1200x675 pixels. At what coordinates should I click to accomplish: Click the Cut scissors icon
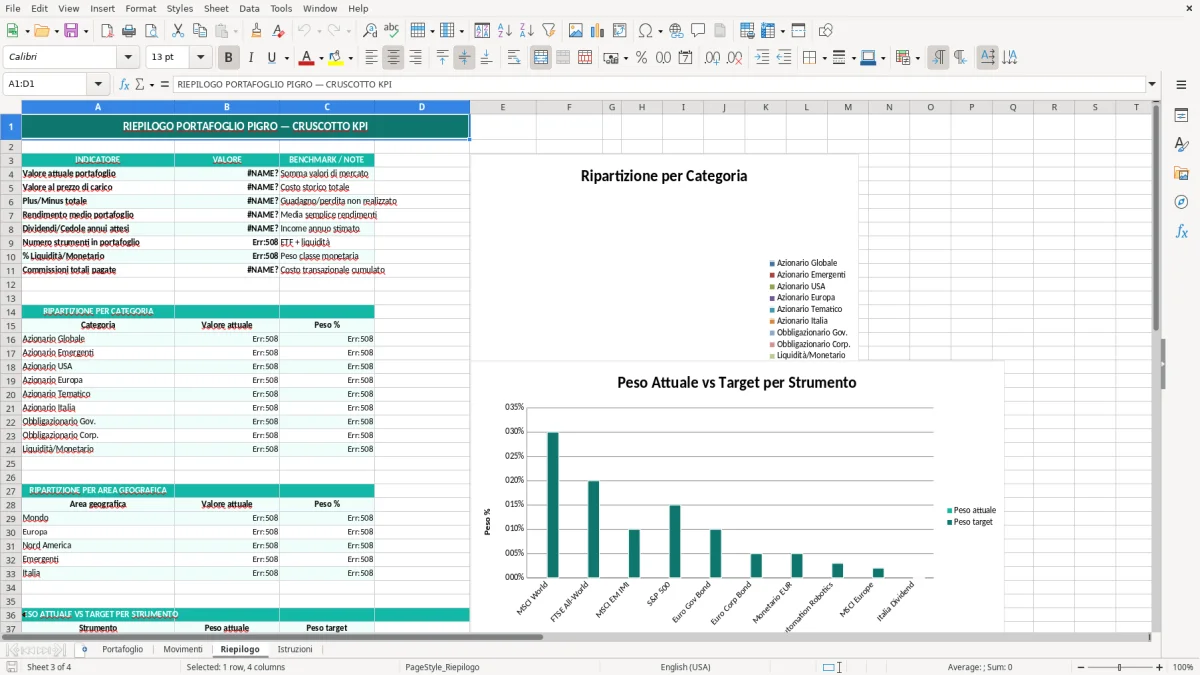click(177, 31)
